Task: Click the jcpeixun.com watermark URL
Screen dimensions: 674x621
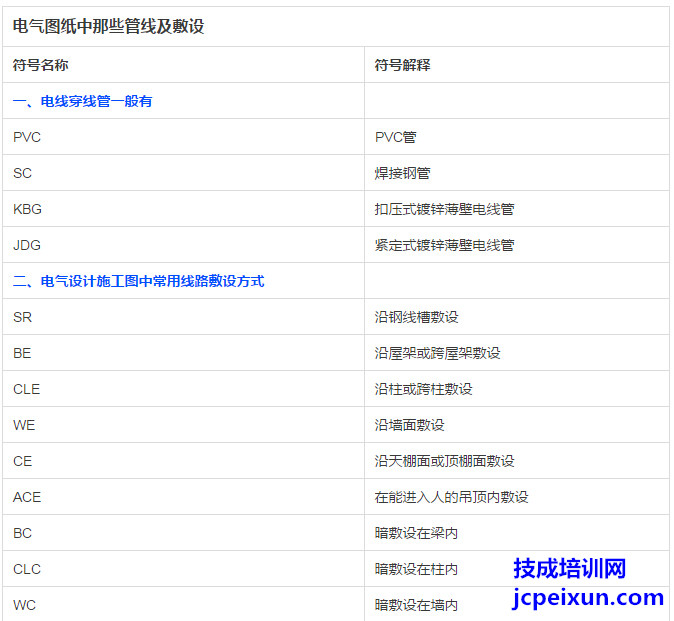Action: point(587,598)
